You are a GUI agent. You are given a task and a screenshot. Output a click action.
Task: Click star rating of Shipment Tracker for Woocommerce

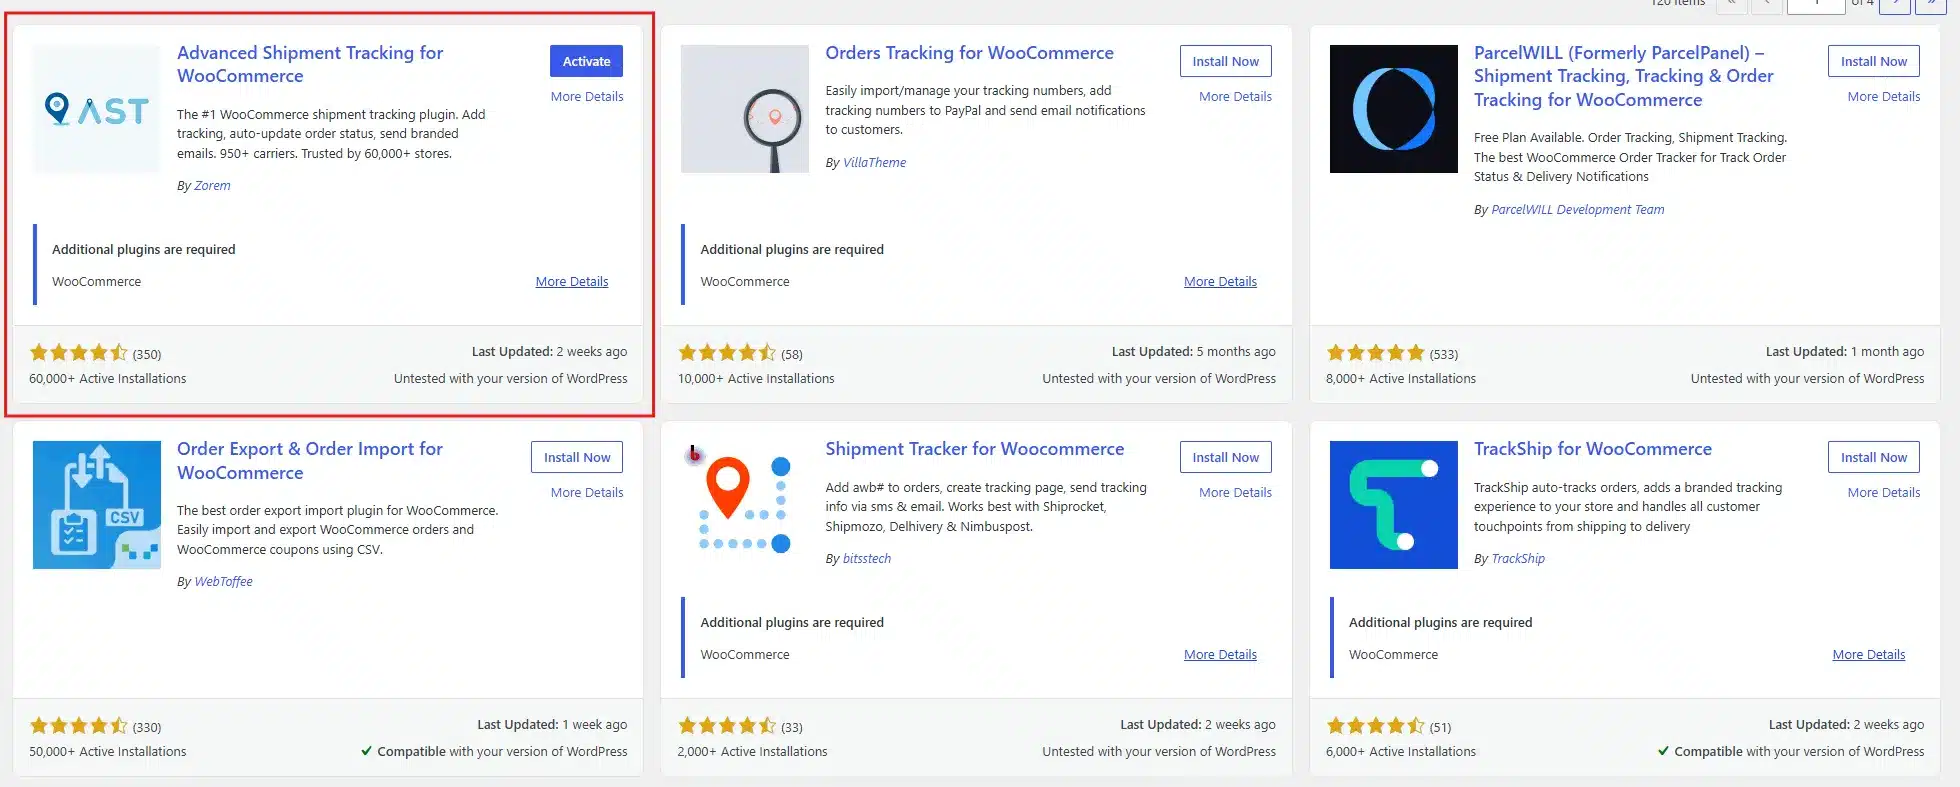point(727,725)
